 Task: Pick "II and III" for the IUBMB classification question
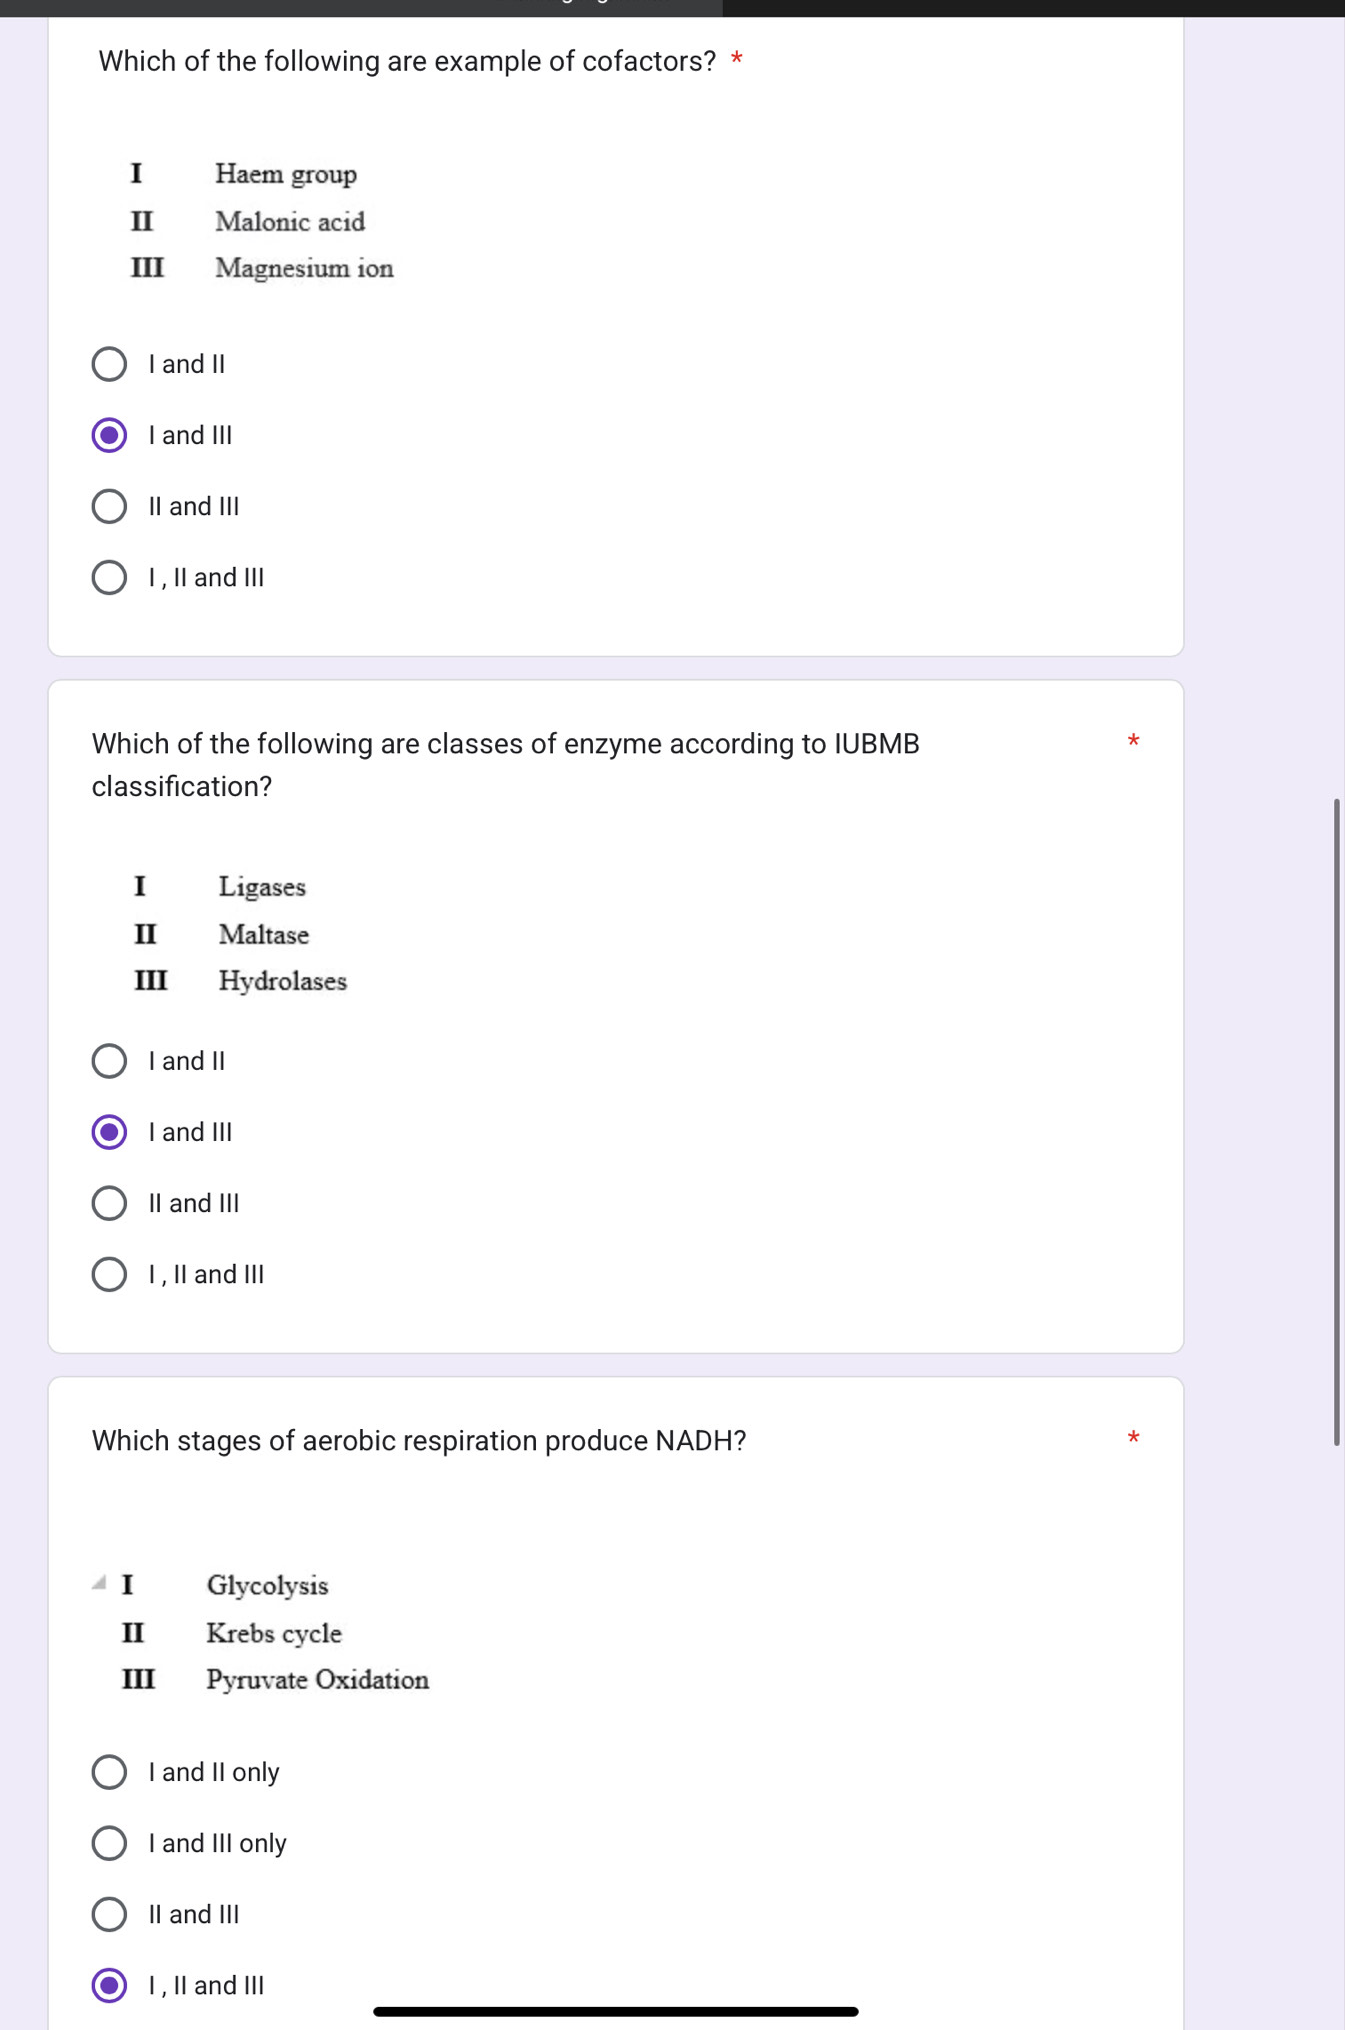click(110, 1203)
